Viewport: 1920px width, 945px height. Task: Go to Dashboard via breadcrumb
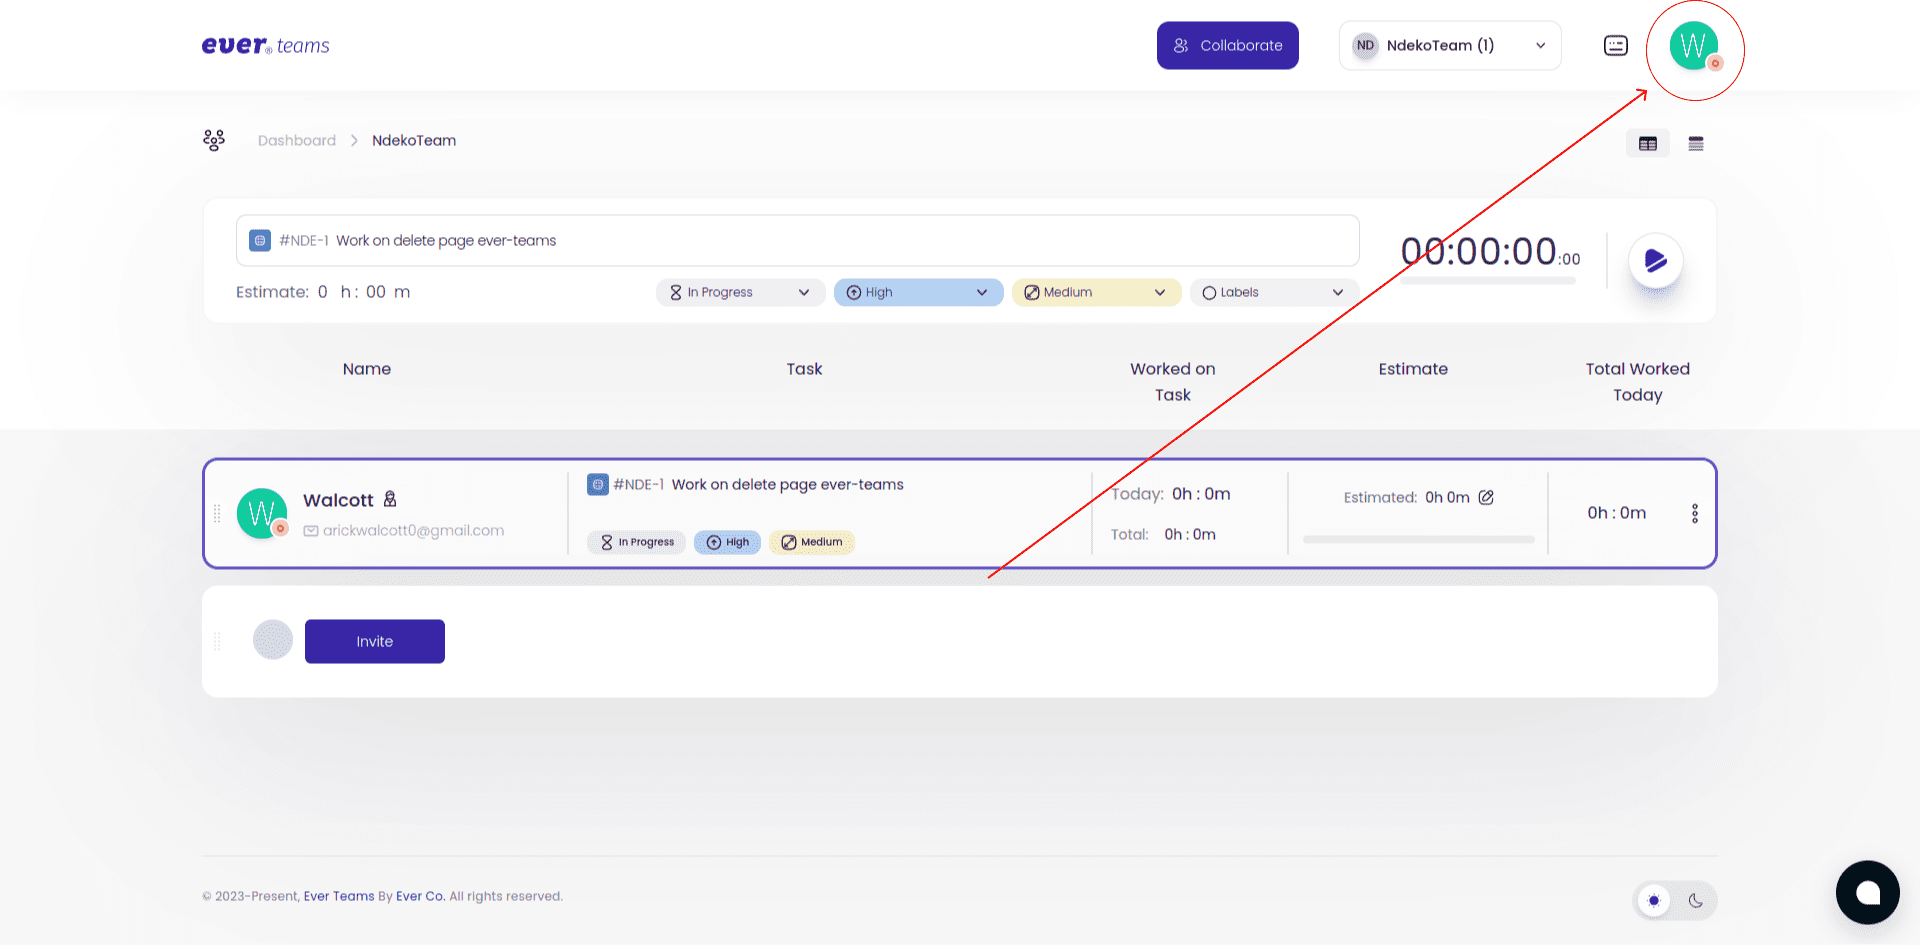coord(297,140)
